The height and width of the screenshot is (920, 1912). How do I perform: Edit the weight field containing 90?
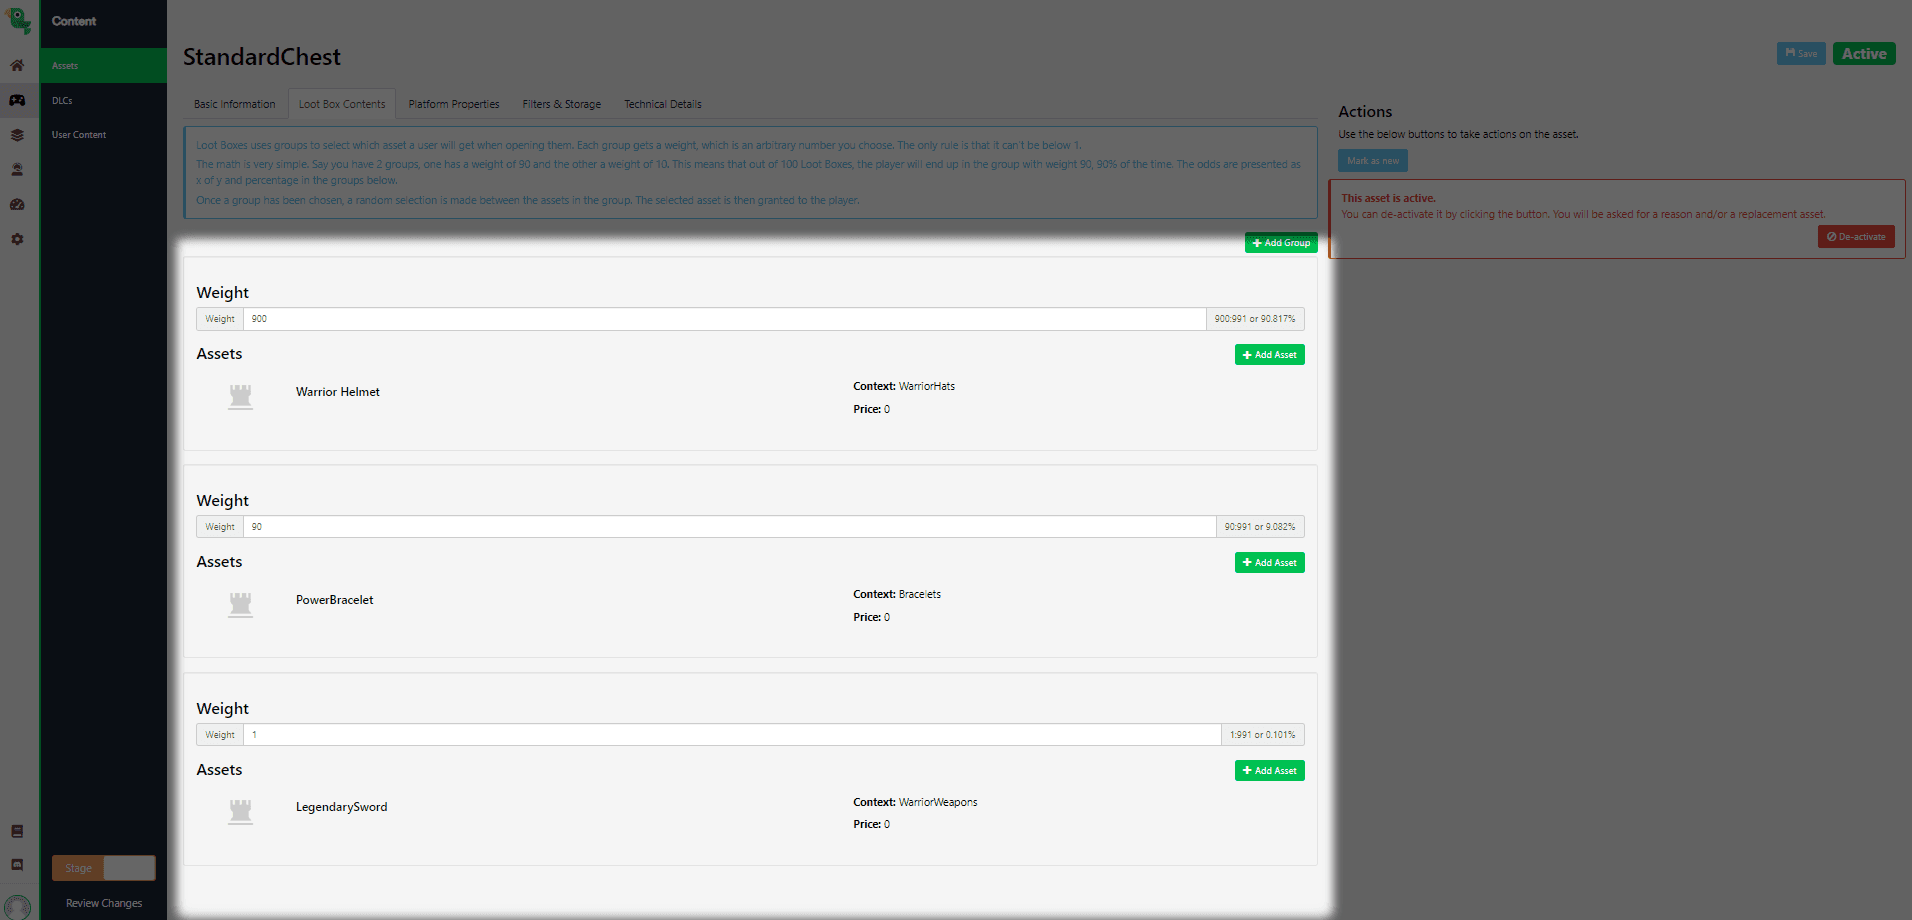click(730, 527)
